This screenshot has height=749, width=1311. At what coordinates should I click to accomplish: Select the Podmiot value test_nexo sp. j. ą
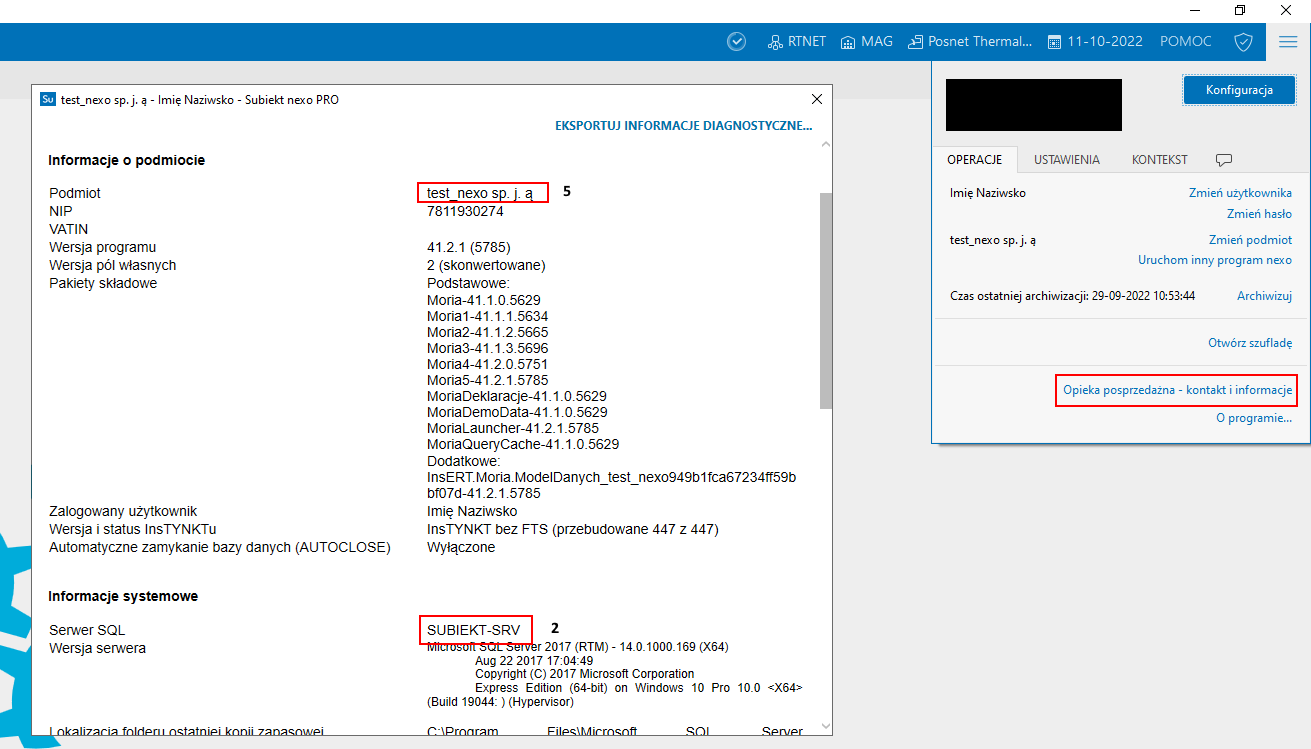coord(480,193)
